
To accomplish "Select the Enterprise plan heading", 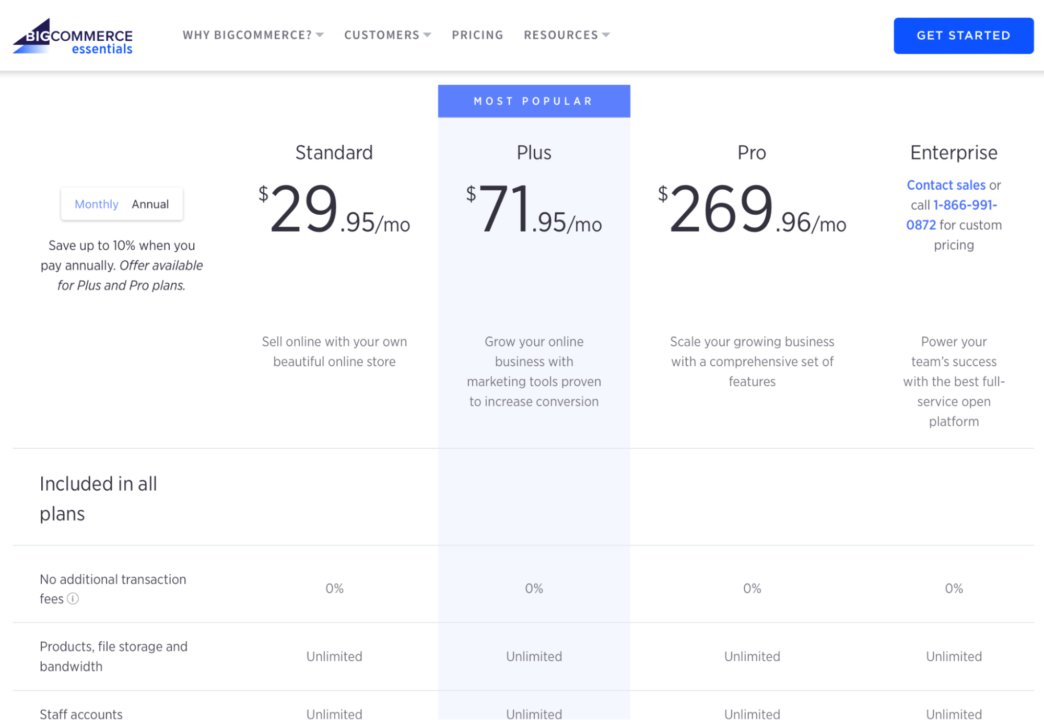I will point(953,153).
